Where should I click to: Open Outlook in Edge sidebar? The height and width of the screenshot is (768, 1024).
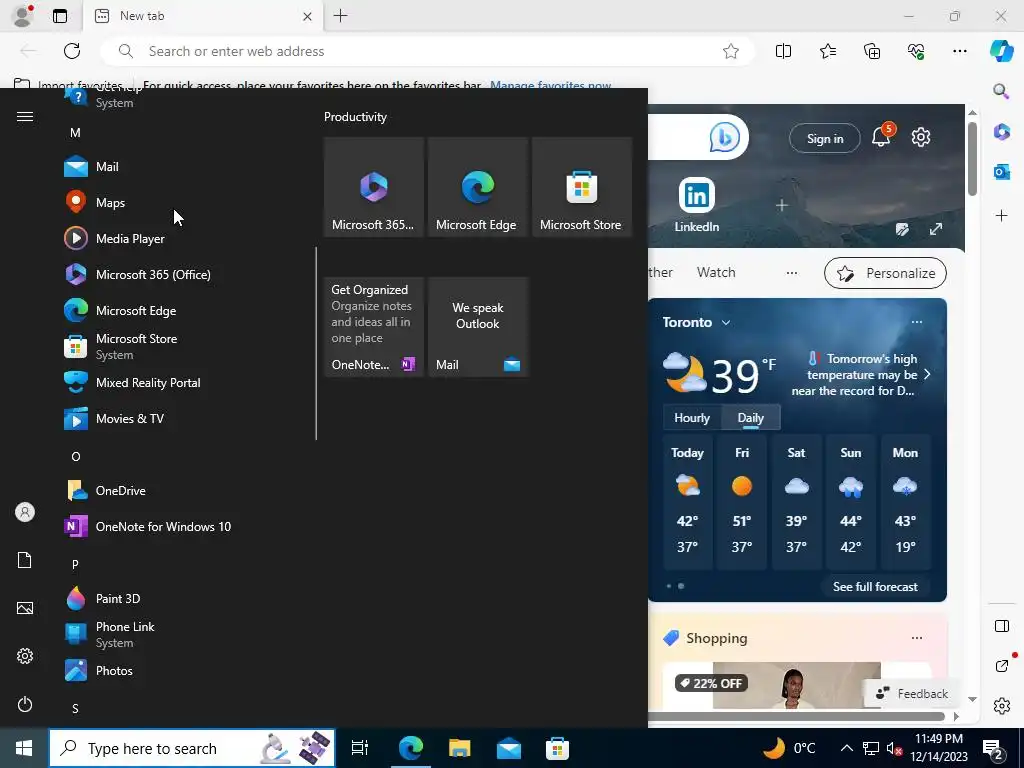1001,172
